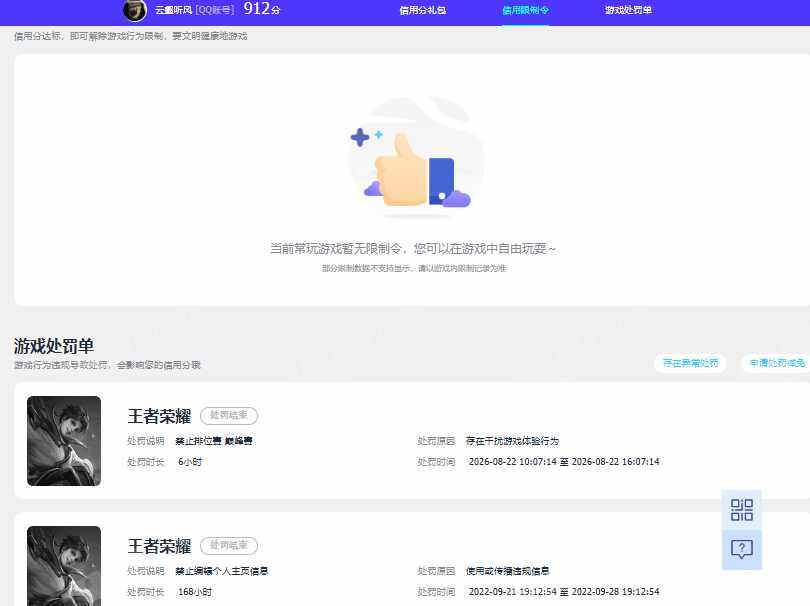Click the 申请处罚减免 button
This screenshot has height=606, width=810.
pyautogui.click(x=777, y=363)
